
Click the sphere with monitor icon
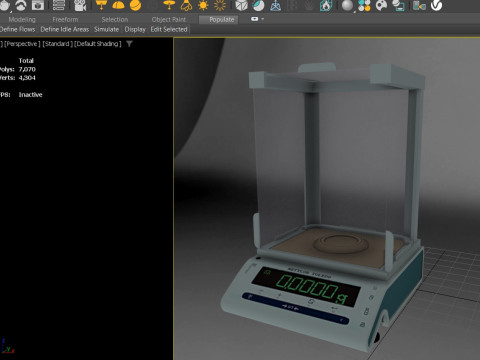(x=398, y=5)
